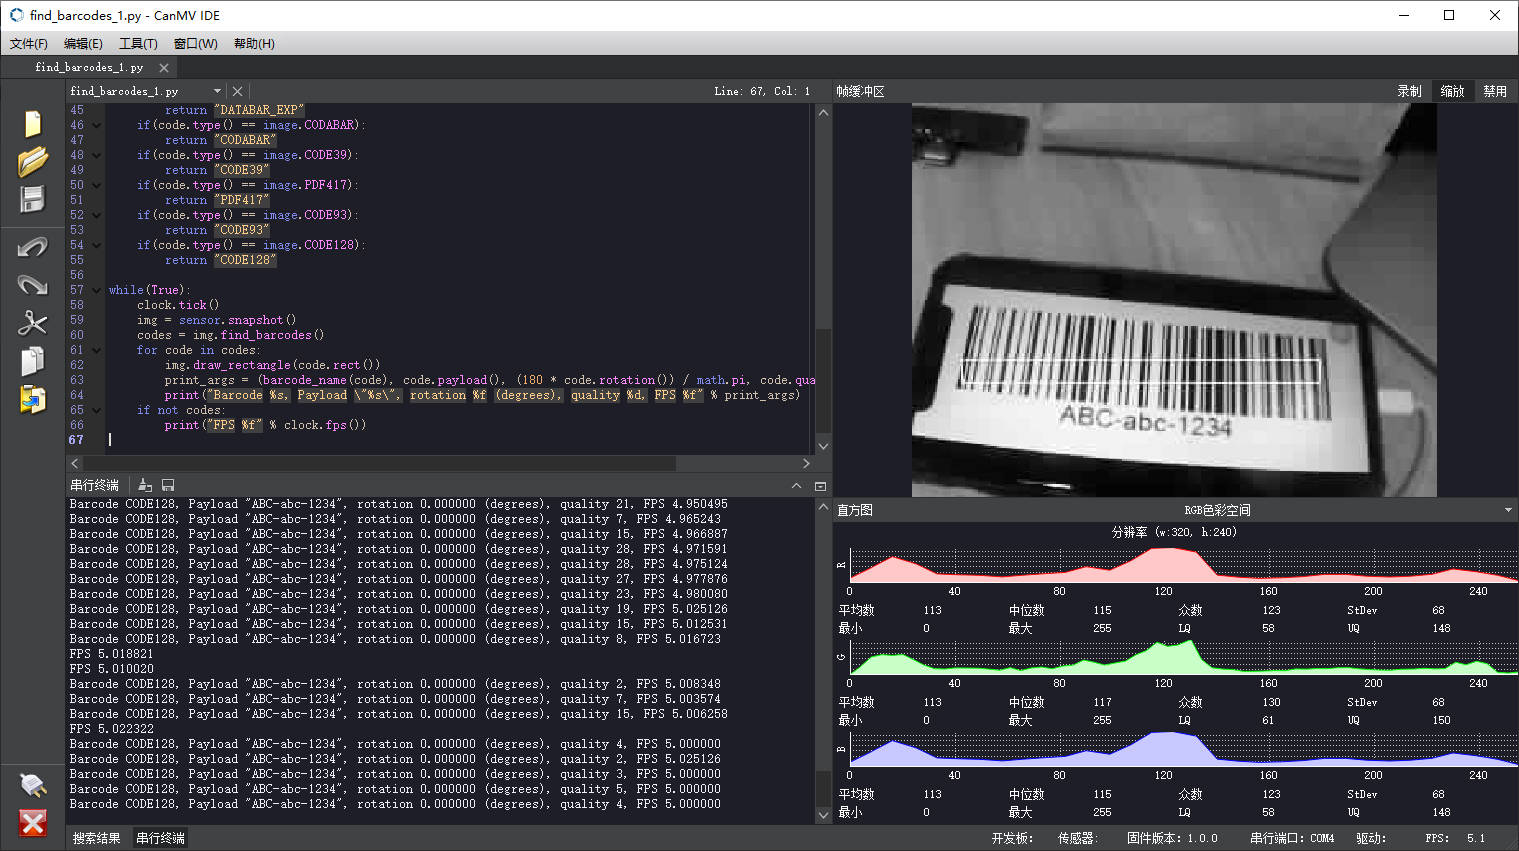The image size is (1519, 851).
Task: Copy selection with the pages icon
Action: click(33, 360)
